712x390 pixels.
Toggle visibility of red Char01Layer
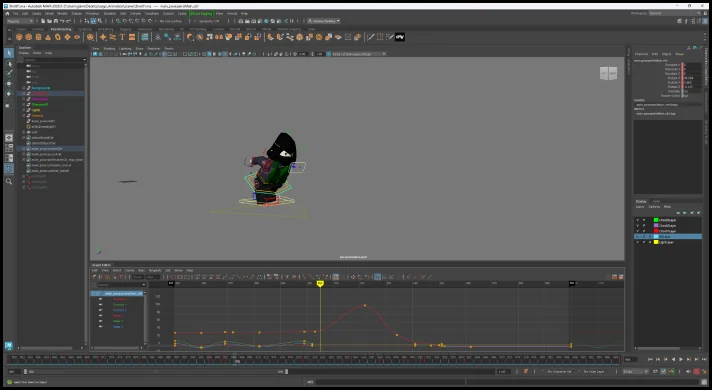click(638, 231)
